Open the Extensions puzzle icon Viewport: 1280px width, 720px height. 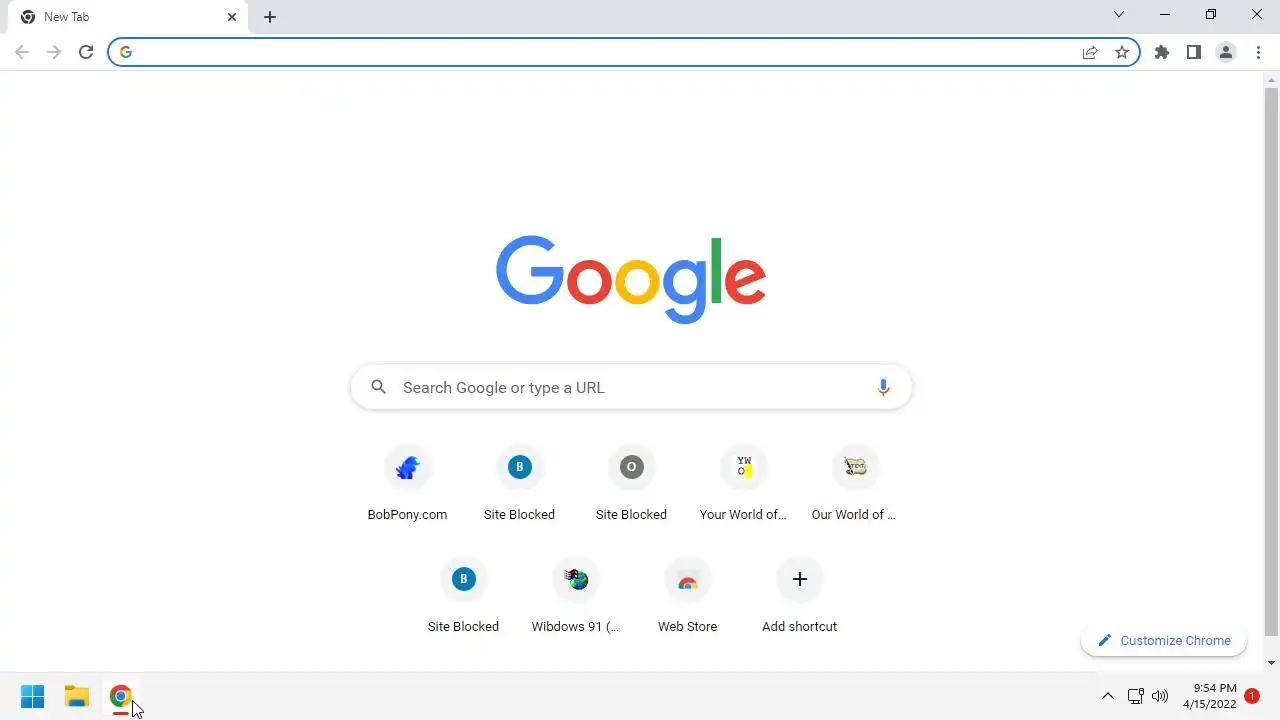[1162, 52]
